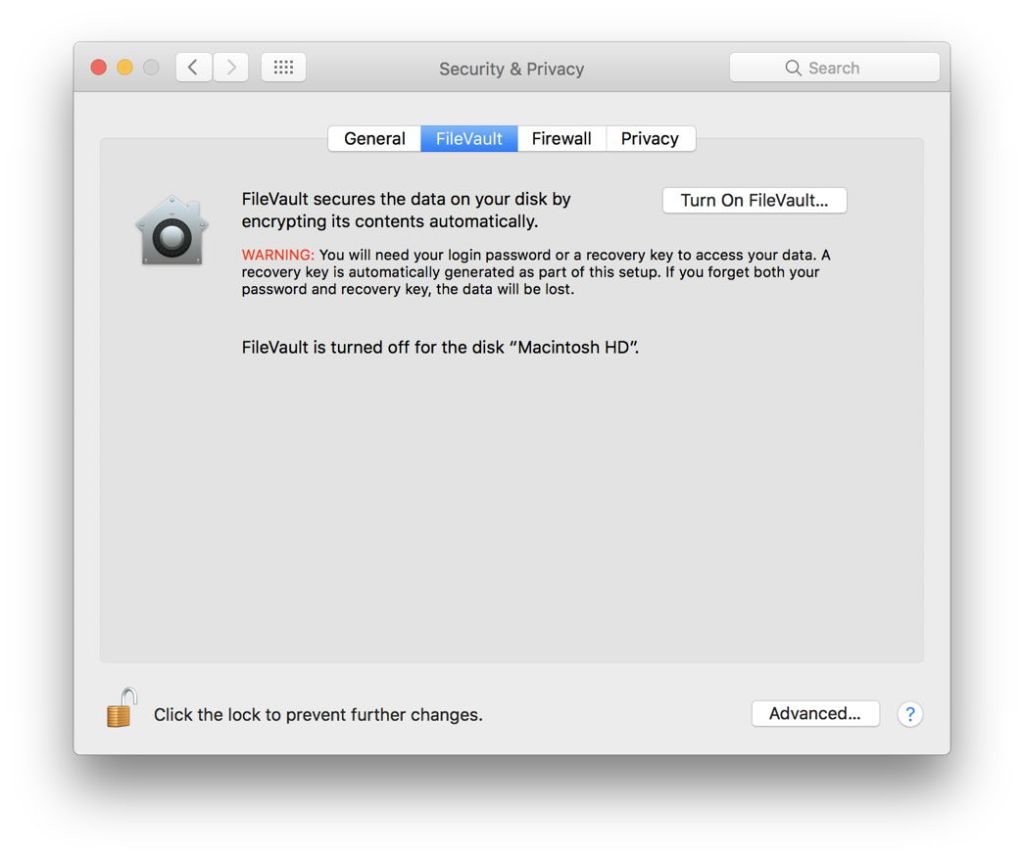Open the Firewall tab
1024x860 pixels.
561,139
